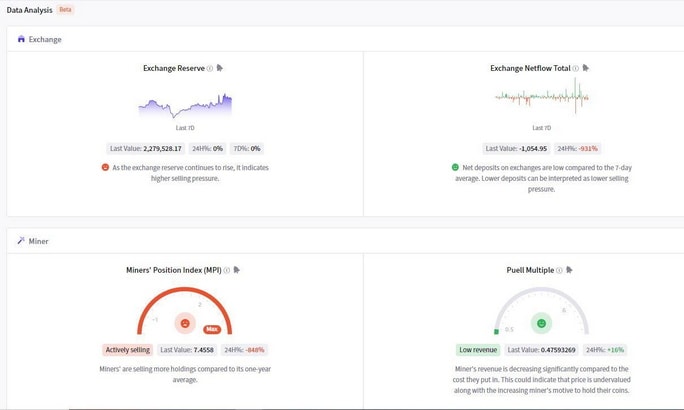
Task: Click info icon beside Puell Multiple
Action: [559, 270]
